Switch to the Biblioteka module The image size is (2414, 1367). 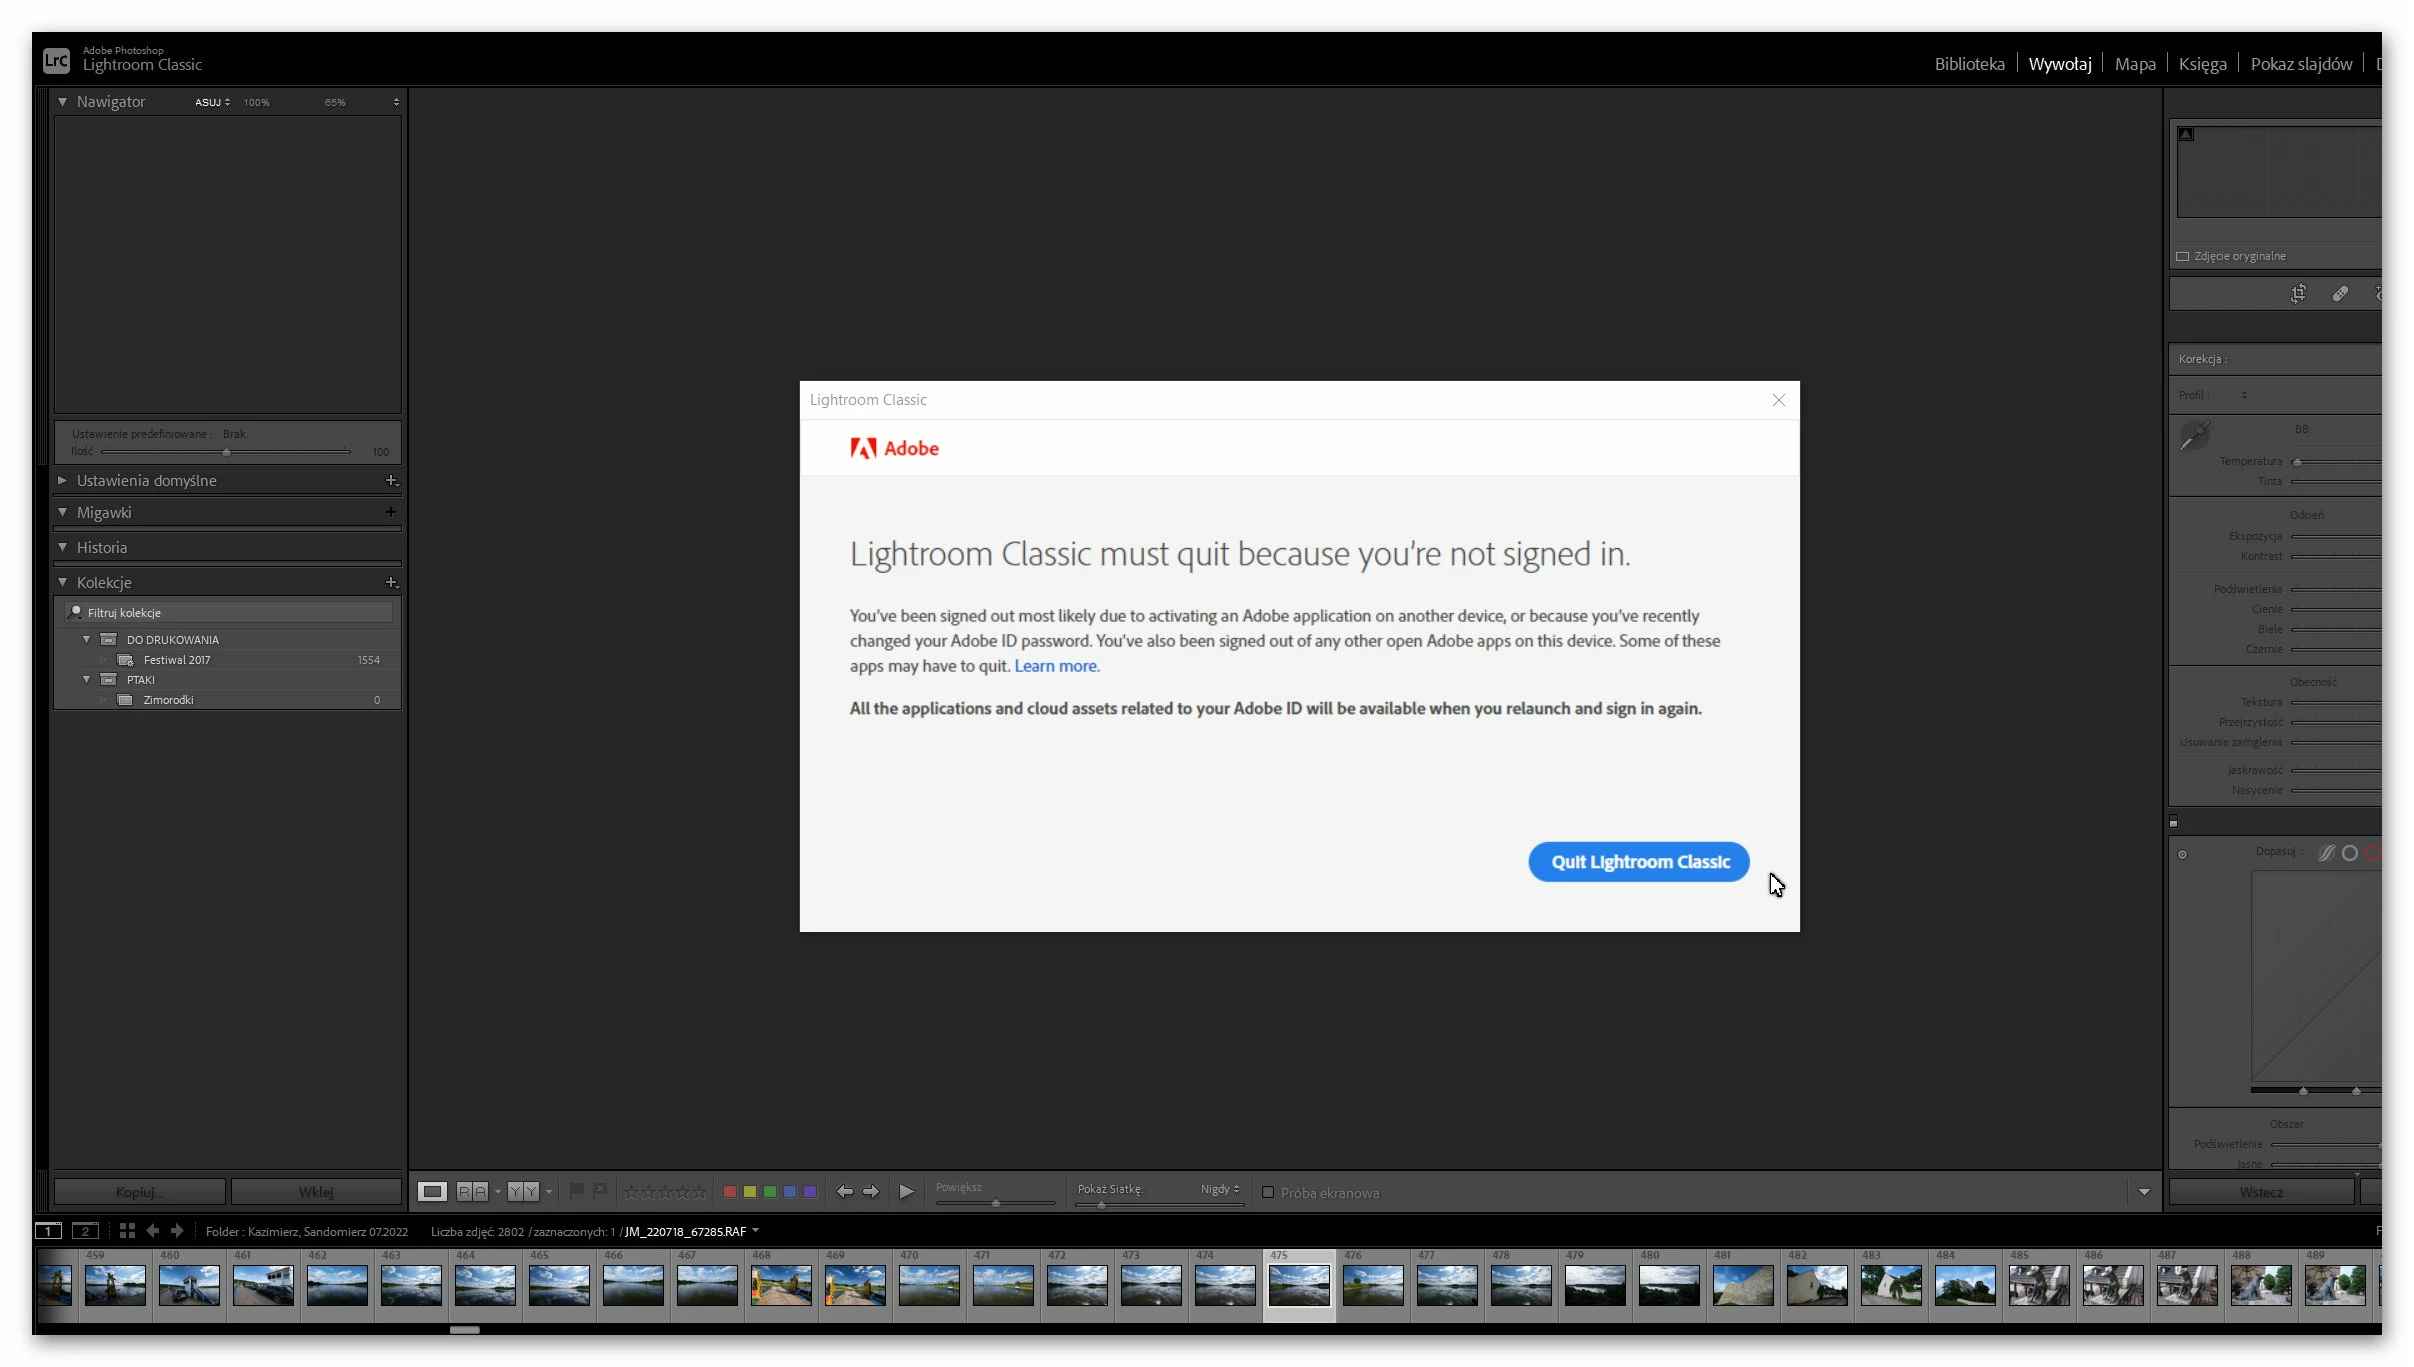tap(1969, 64)
